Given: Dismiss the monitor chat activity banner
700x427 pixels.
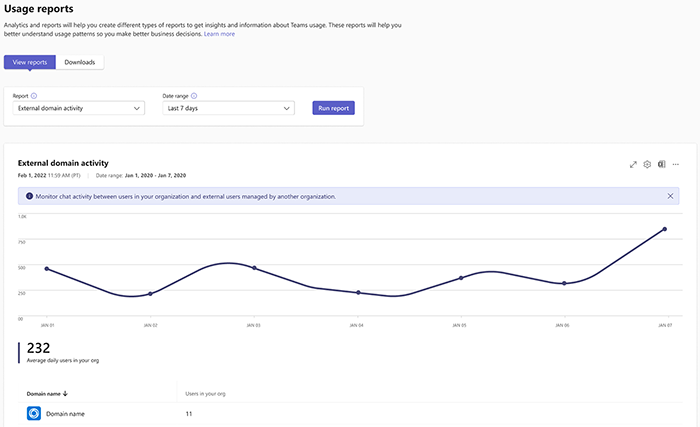Looking at the screenshot, I should point(670,196).
